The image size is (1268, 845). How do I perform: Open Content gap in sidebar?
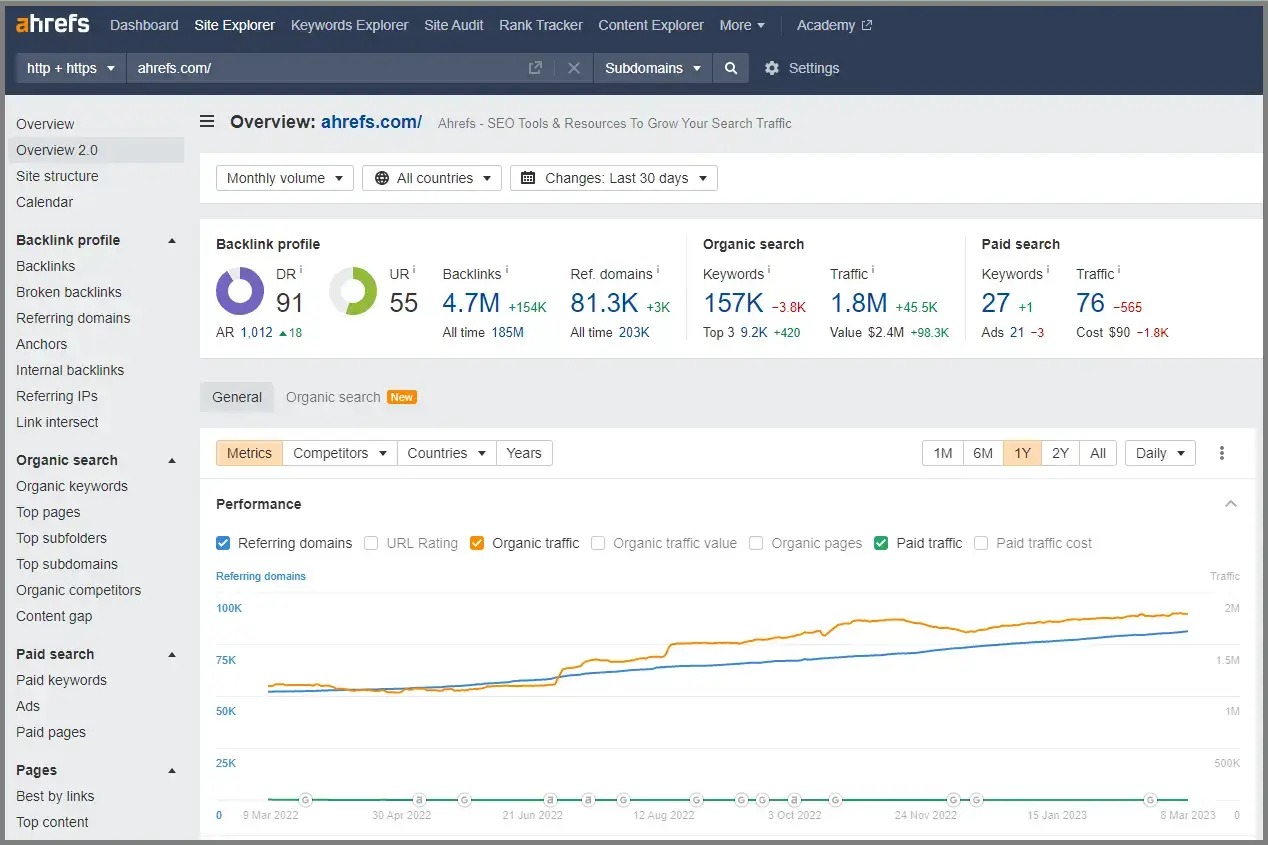[54, 616]
